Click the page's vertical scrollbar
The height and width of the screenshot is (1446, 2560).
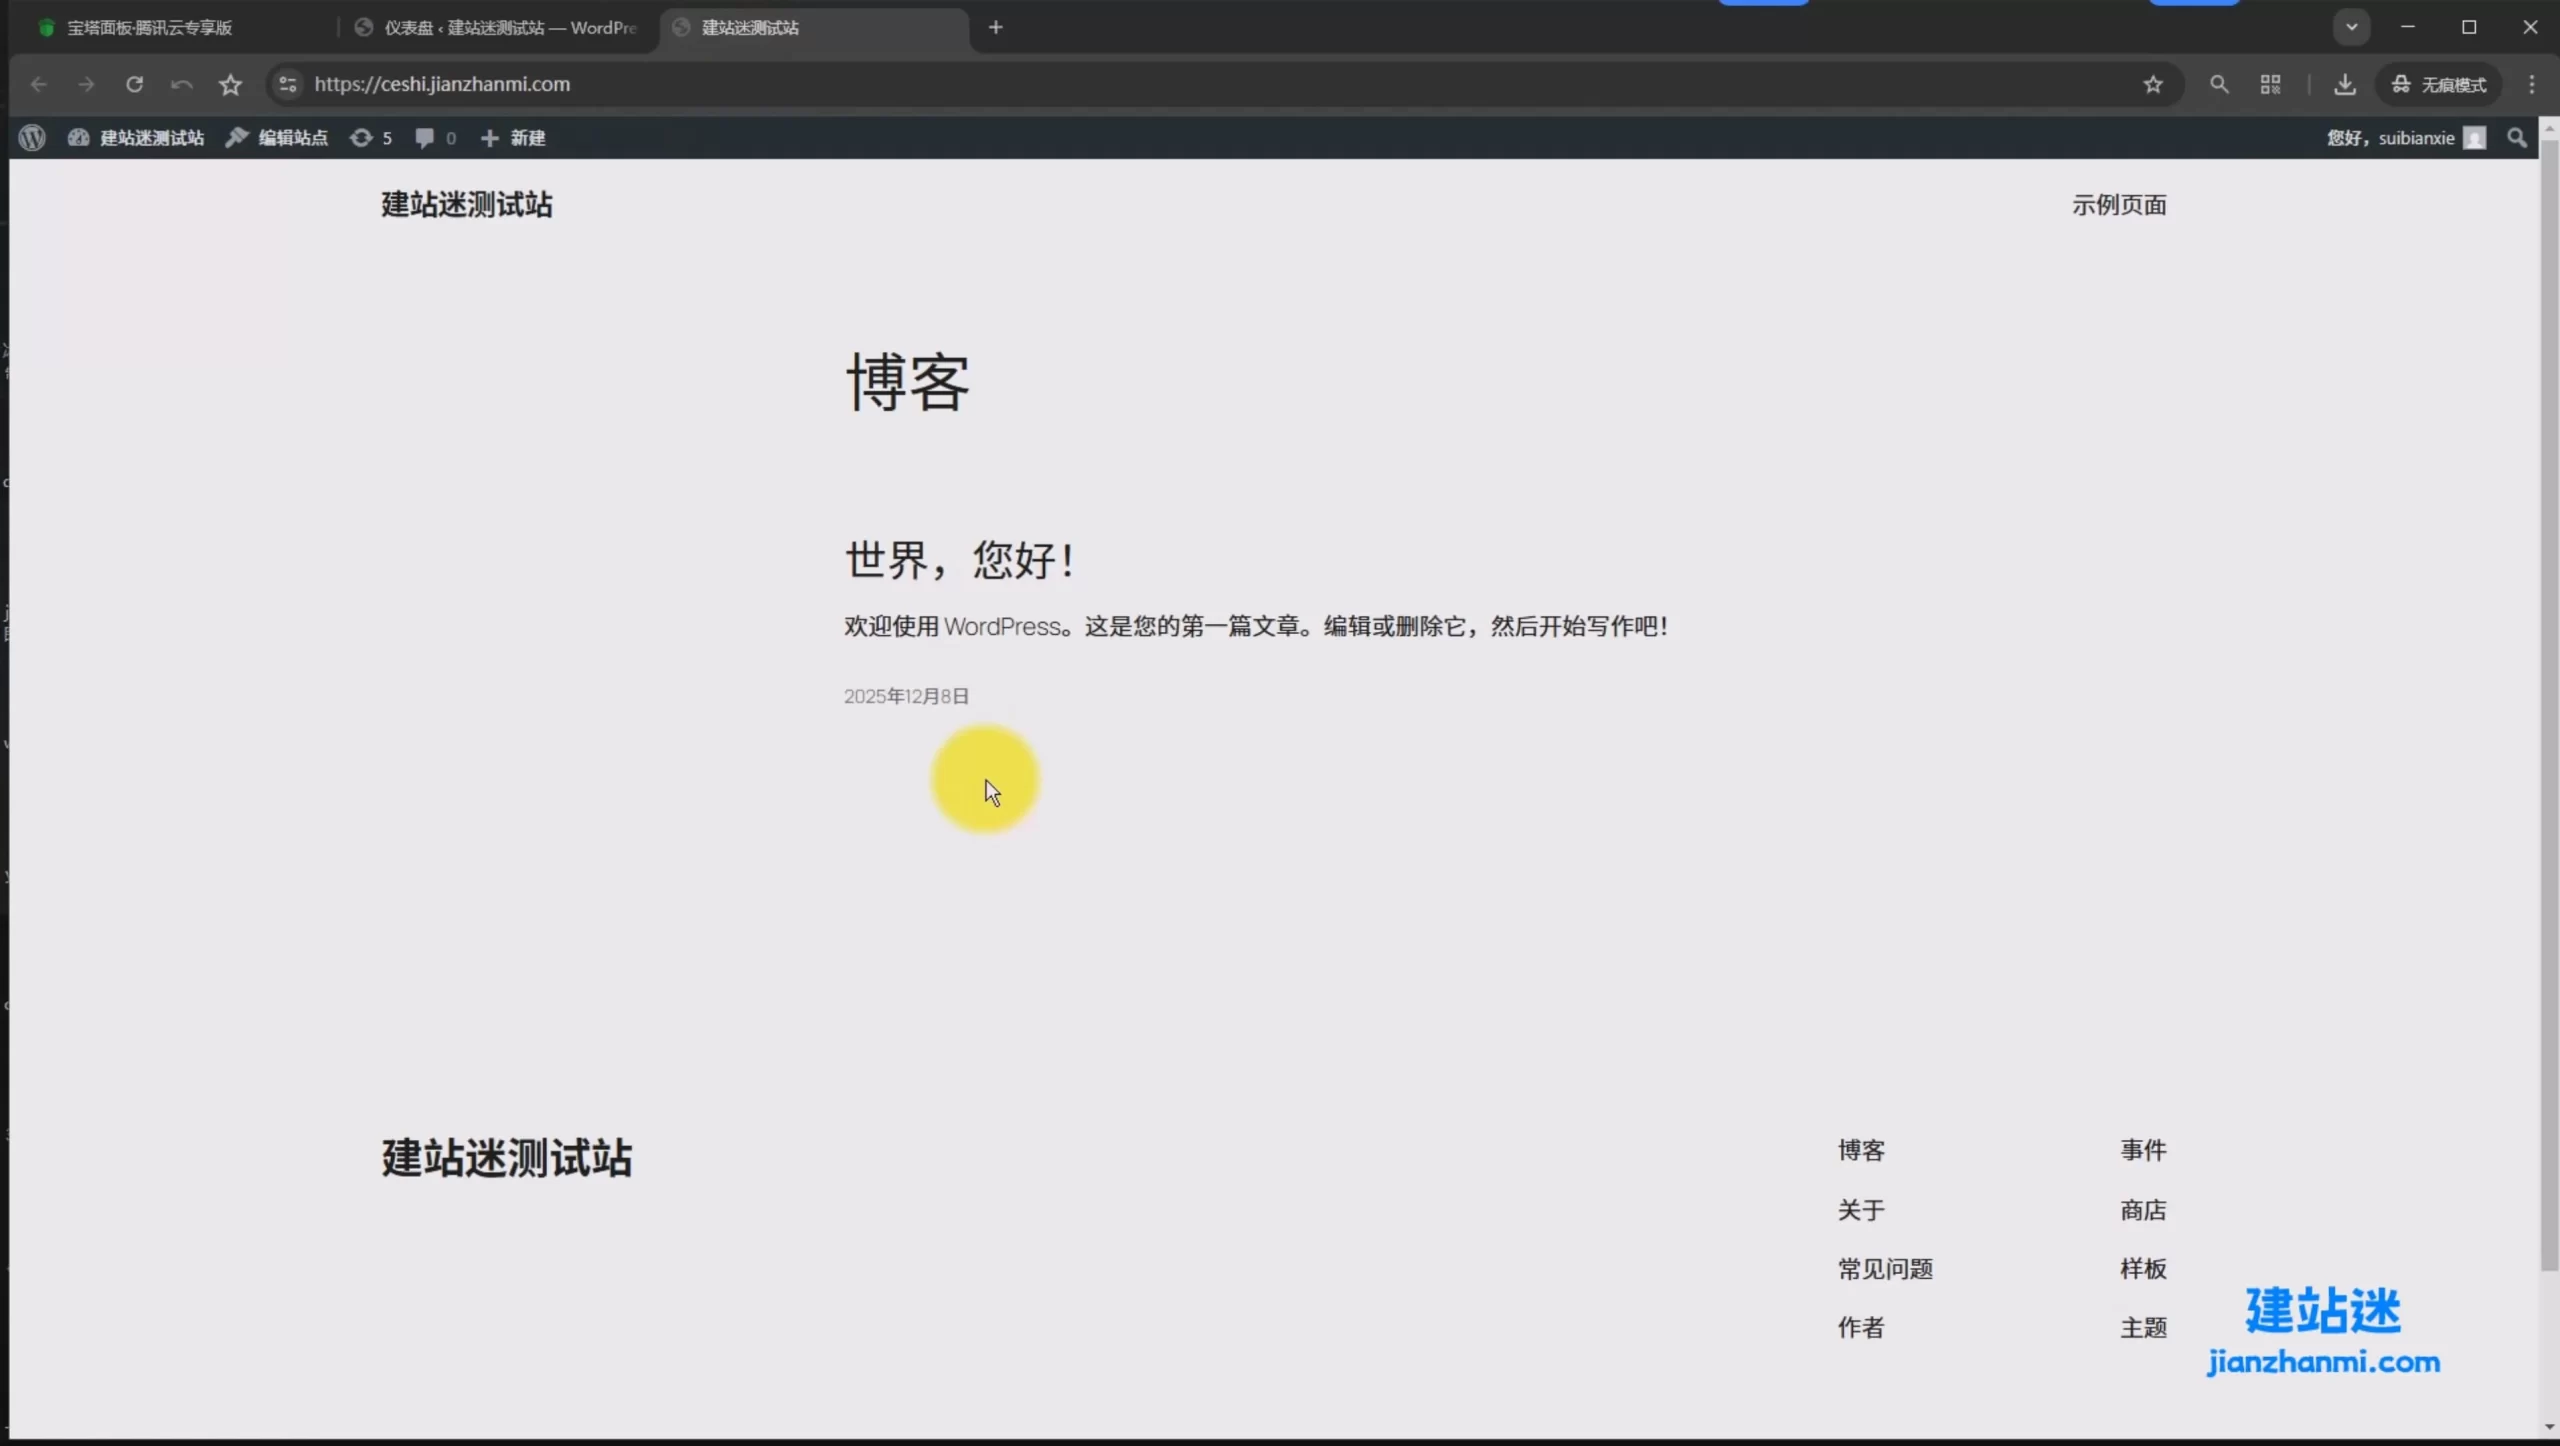tap(2549, 700)
